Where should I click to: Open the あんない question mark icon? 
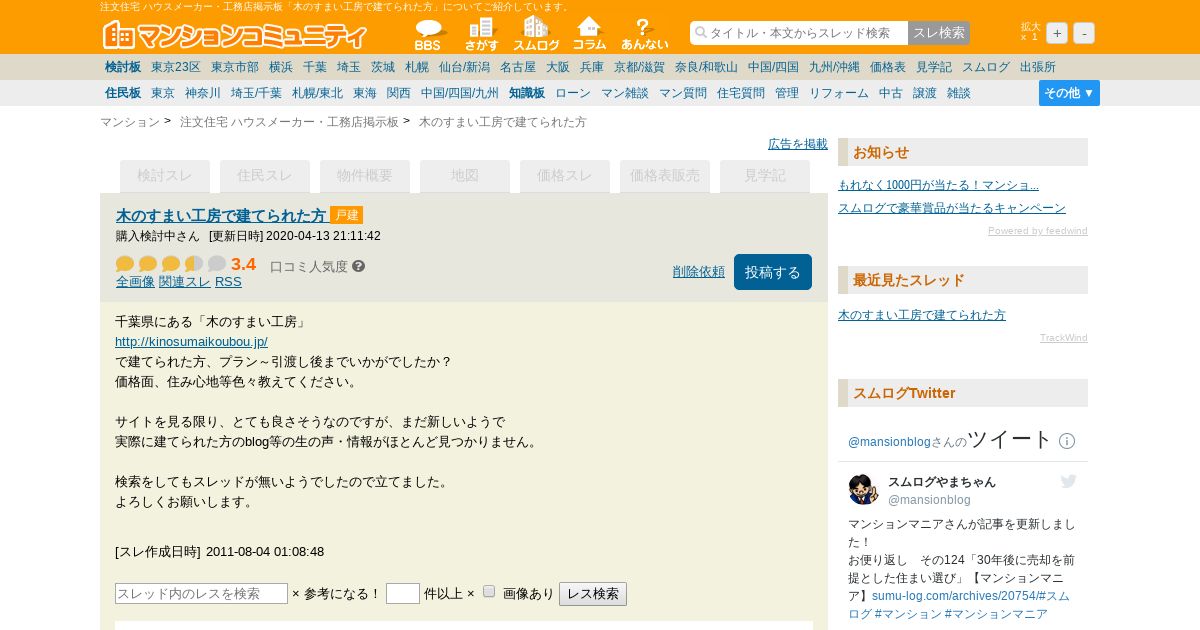(644, 35)
